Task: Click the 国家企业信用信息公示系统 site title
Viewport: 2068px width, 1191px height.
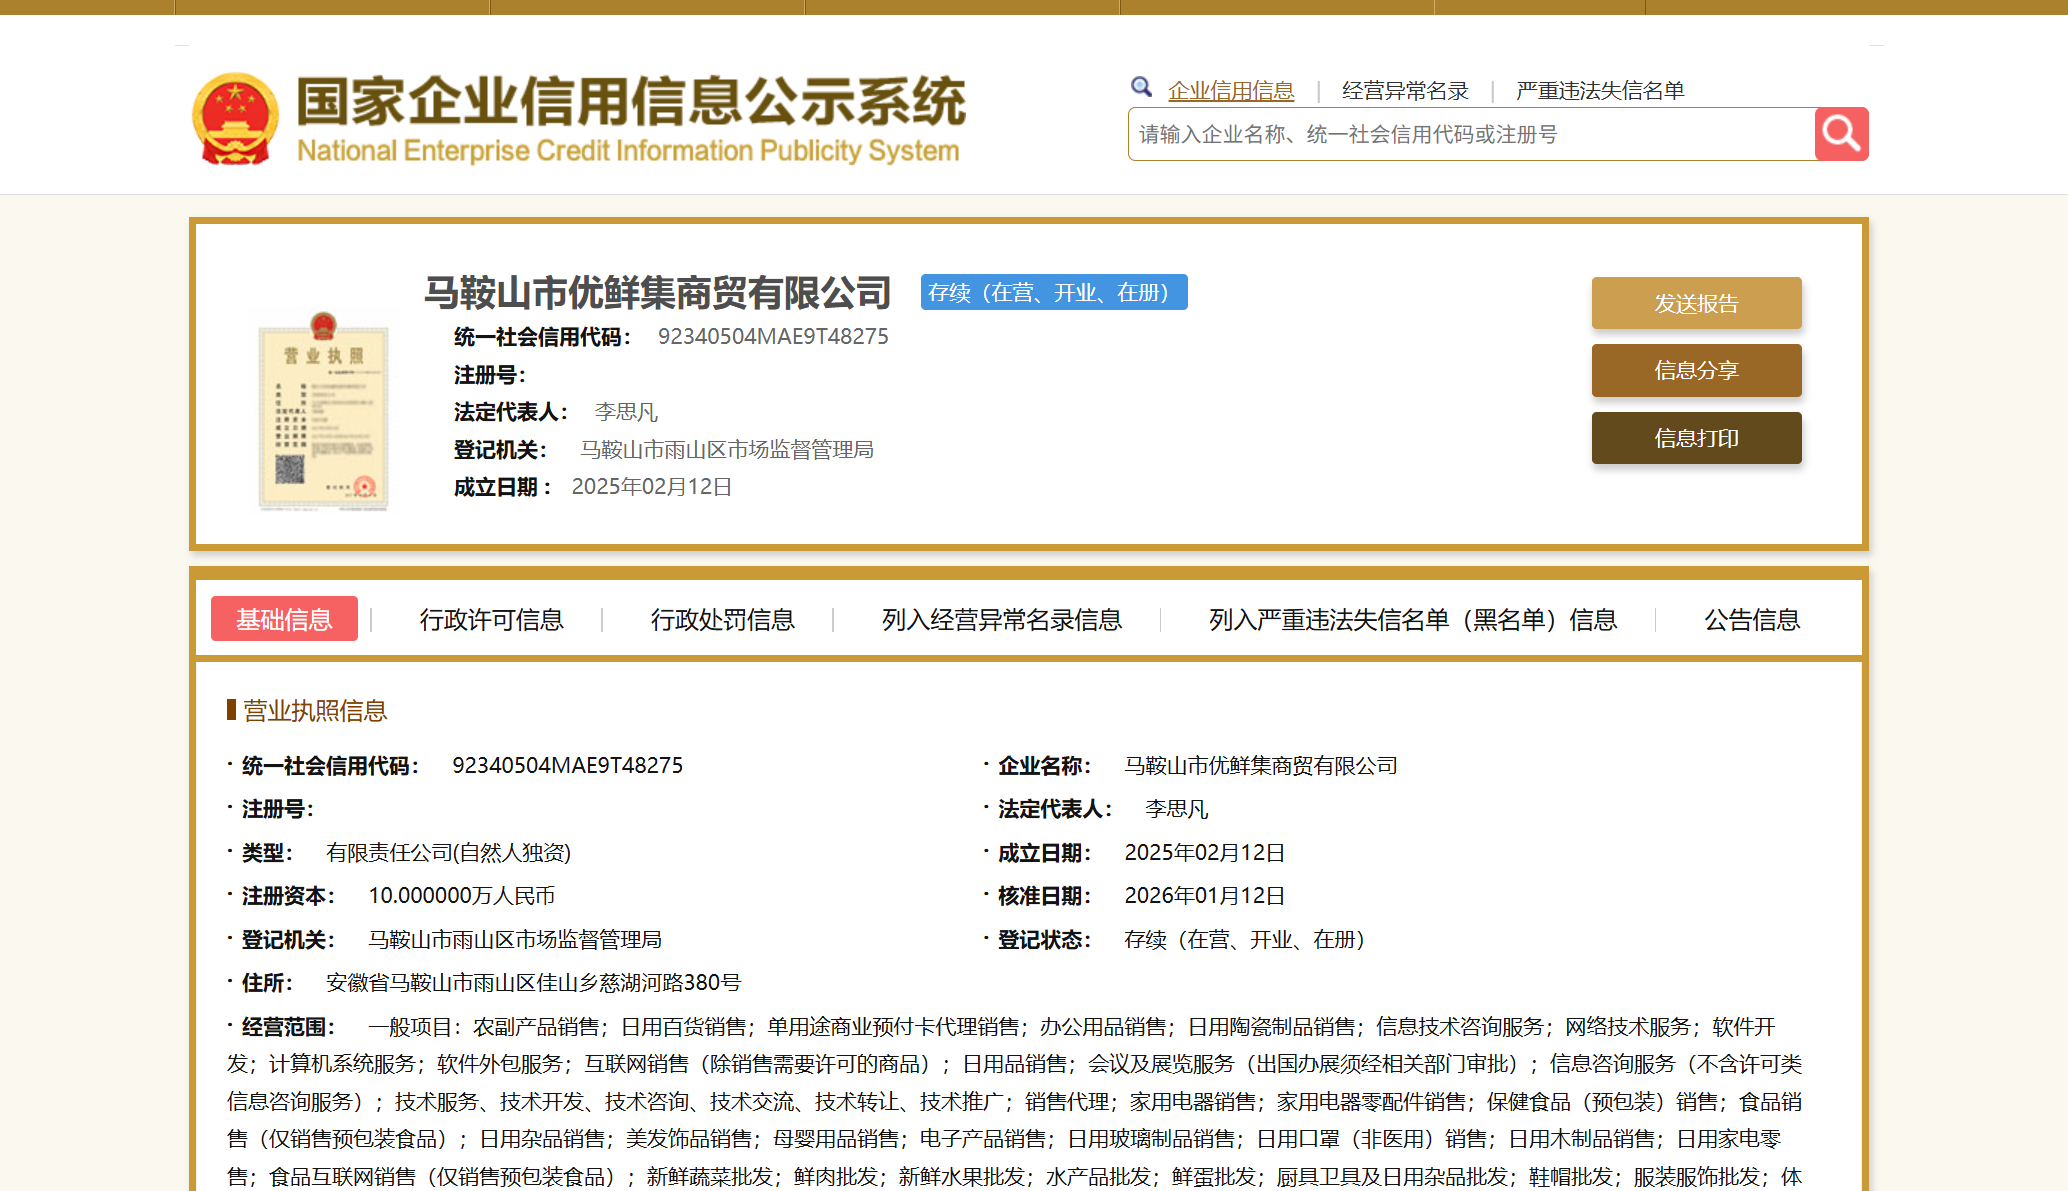Action: (x=631, y=102)
